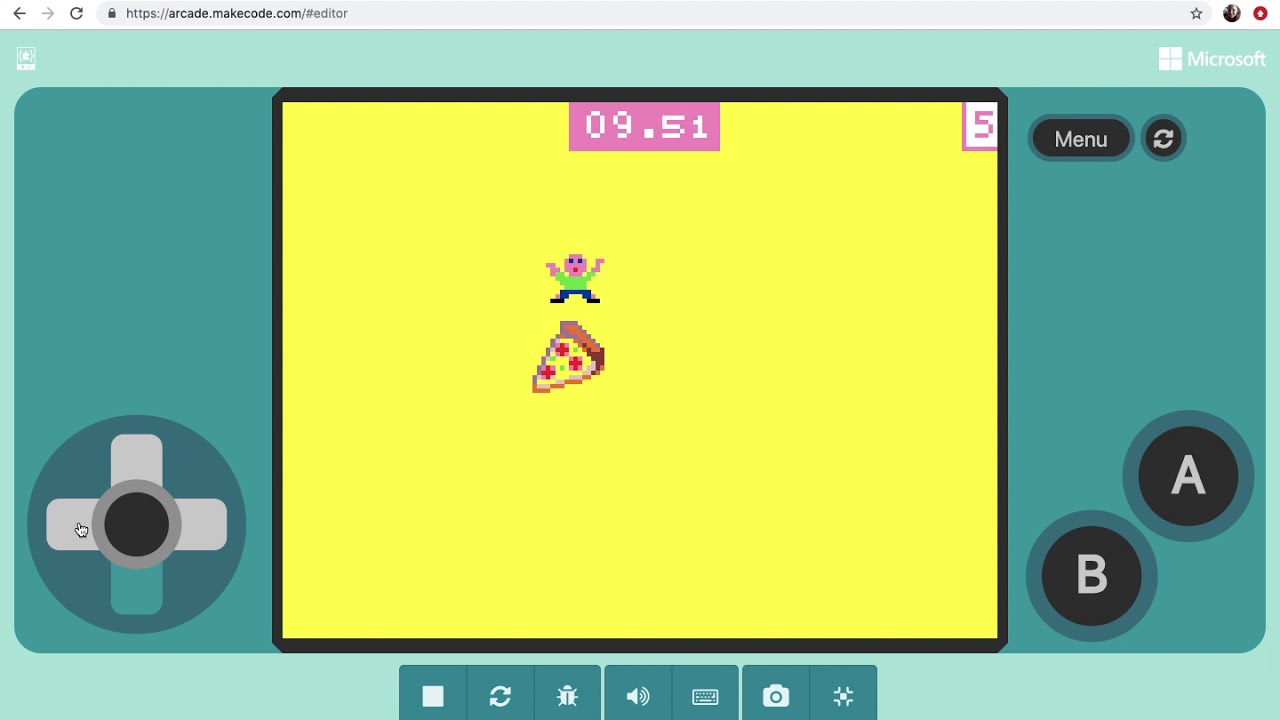Viewport: 1280px width, 720px height.
Task: Reload the browser page
Action: (76, 13)
